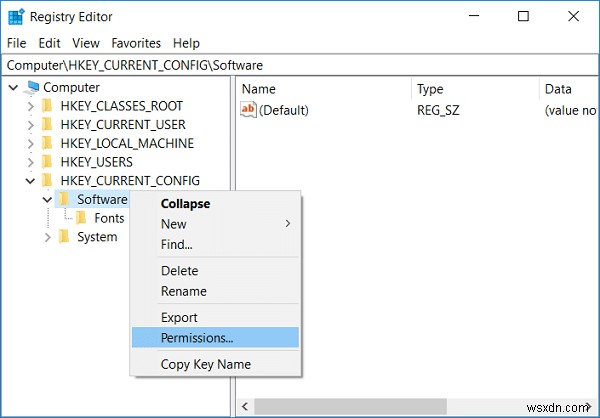Viewport: 600px width, 418px height.
Task: Expand the System key arrow
Action: (47, 237)
